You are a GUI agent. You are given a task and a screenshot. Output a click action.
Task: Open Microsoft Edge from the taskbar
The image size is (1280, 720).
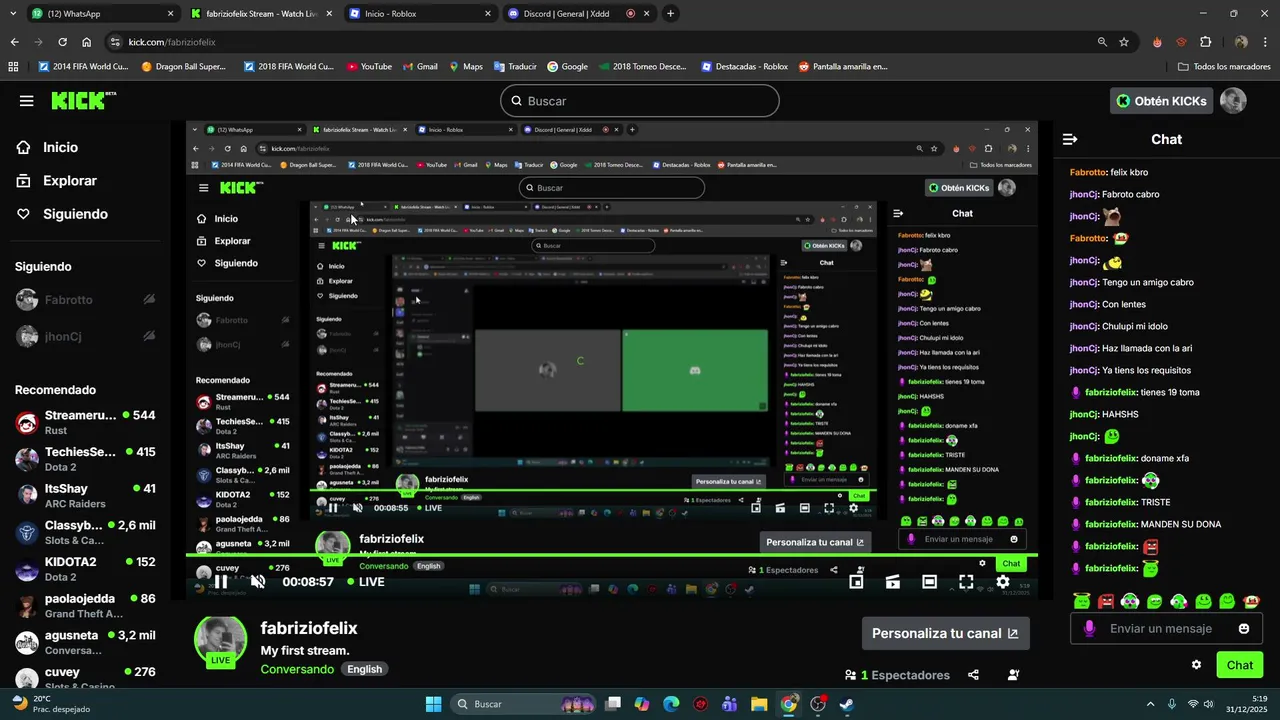(x=671, y=704)
